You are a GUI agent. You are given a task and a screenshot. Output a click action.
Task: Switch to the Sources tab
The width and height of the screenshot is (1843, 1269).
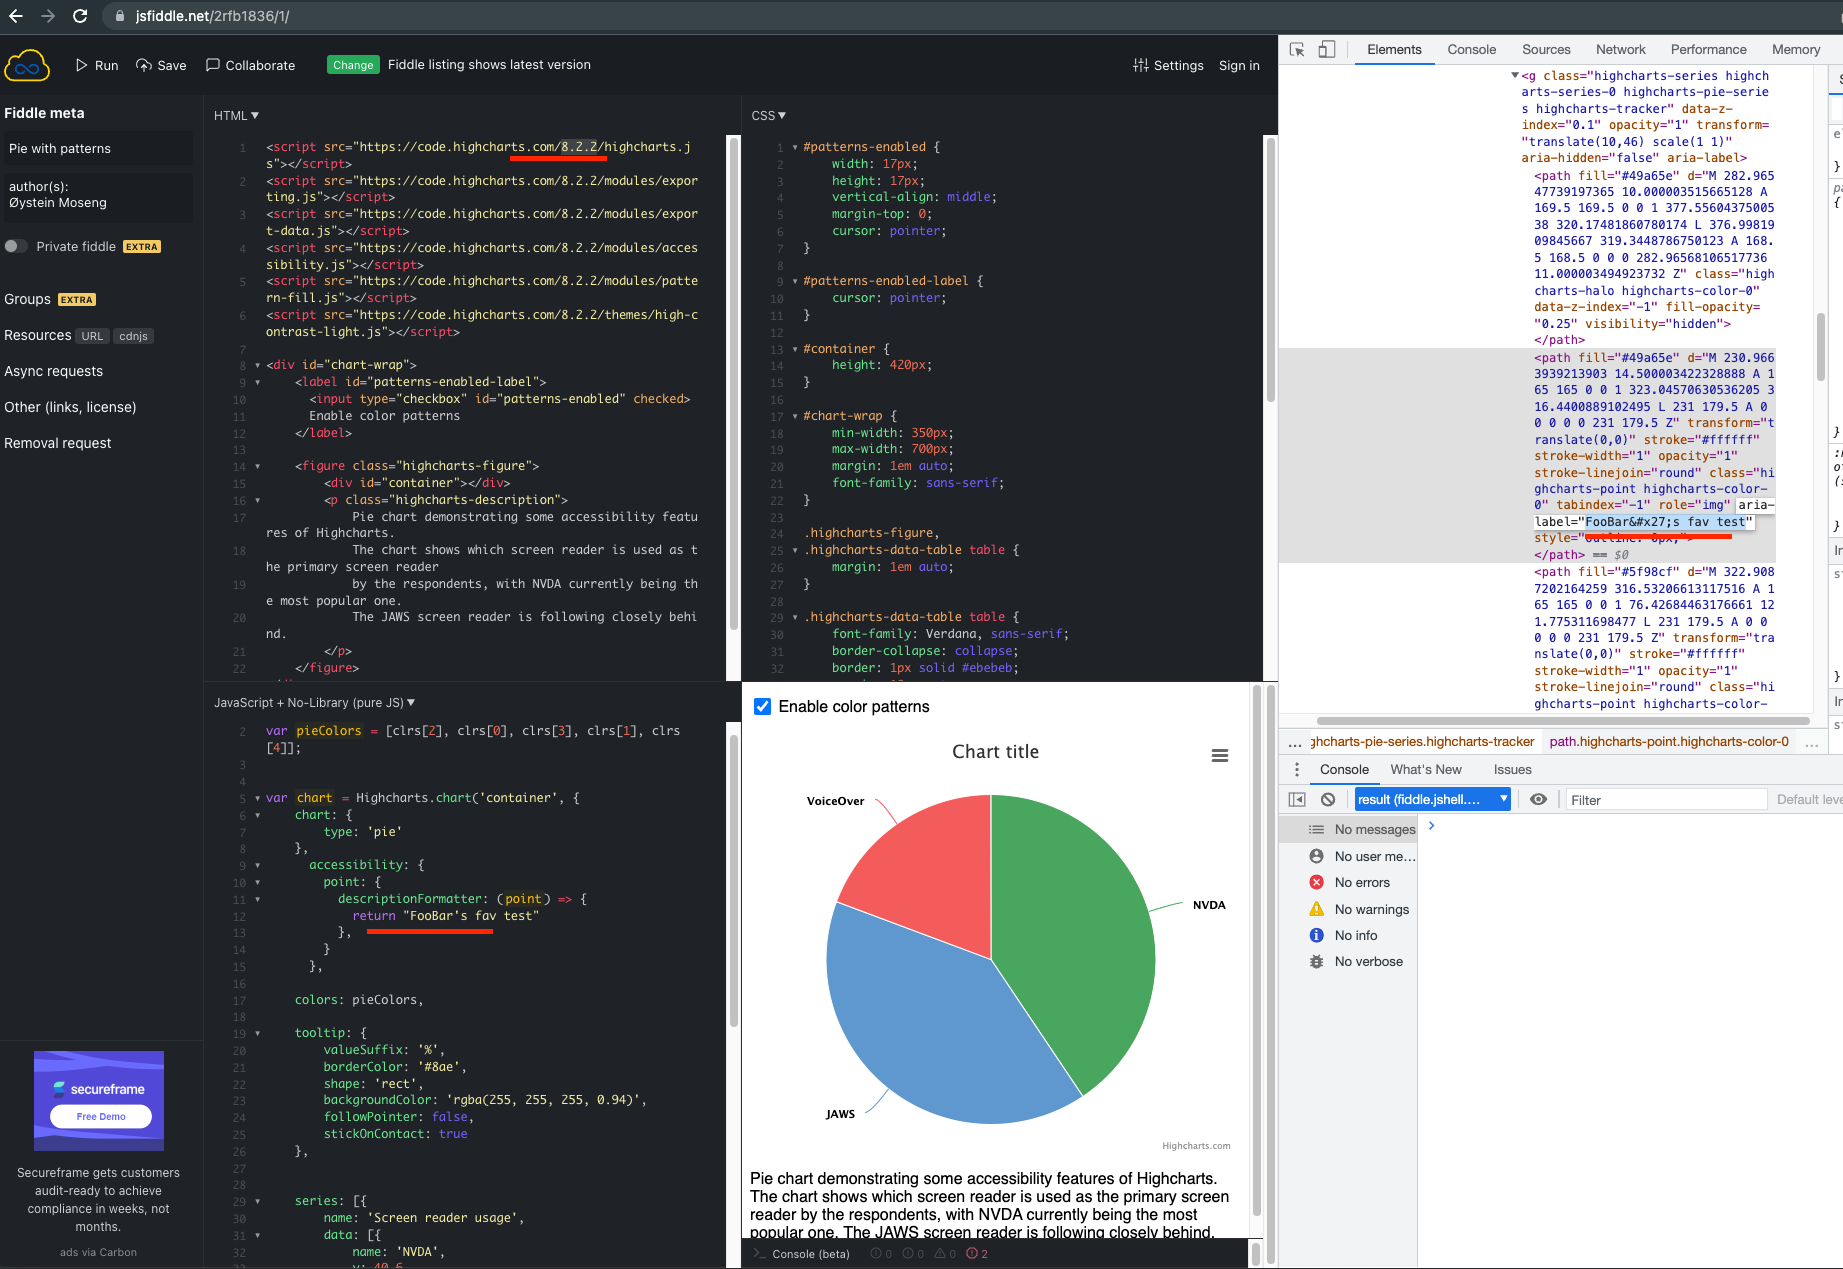coord(1546,49)
